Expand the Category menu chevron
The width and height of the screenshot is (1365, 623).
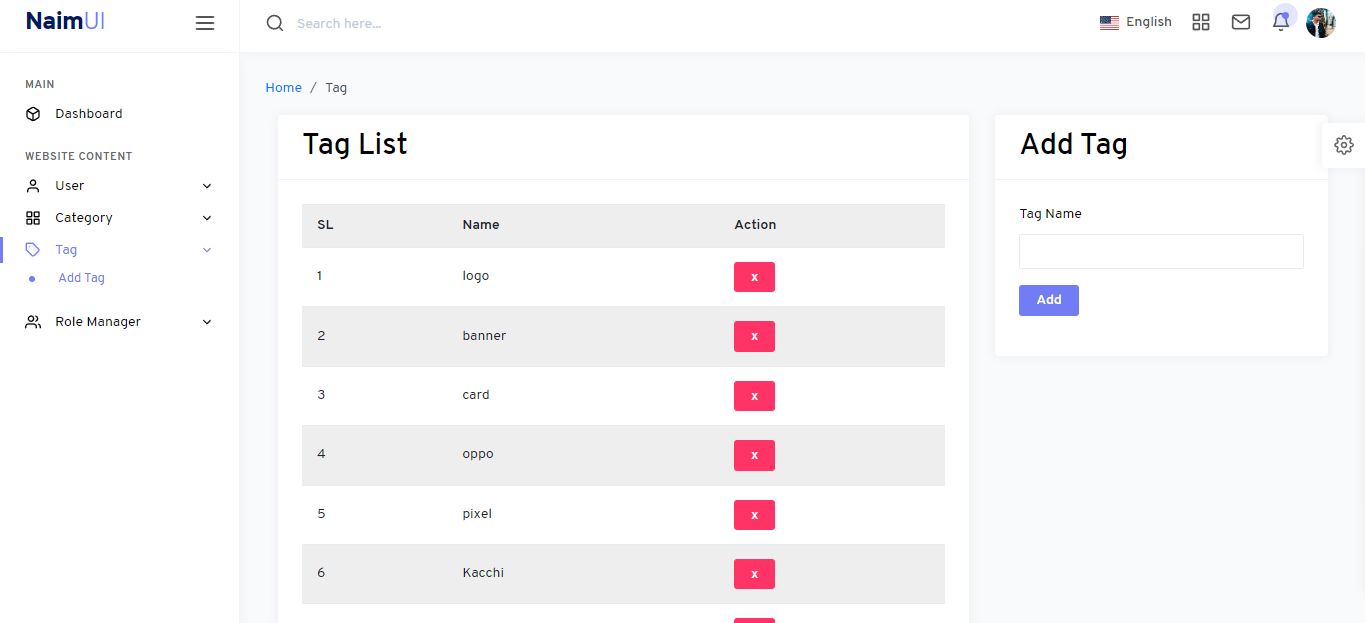pyautogui.click(x=207, y=218)
